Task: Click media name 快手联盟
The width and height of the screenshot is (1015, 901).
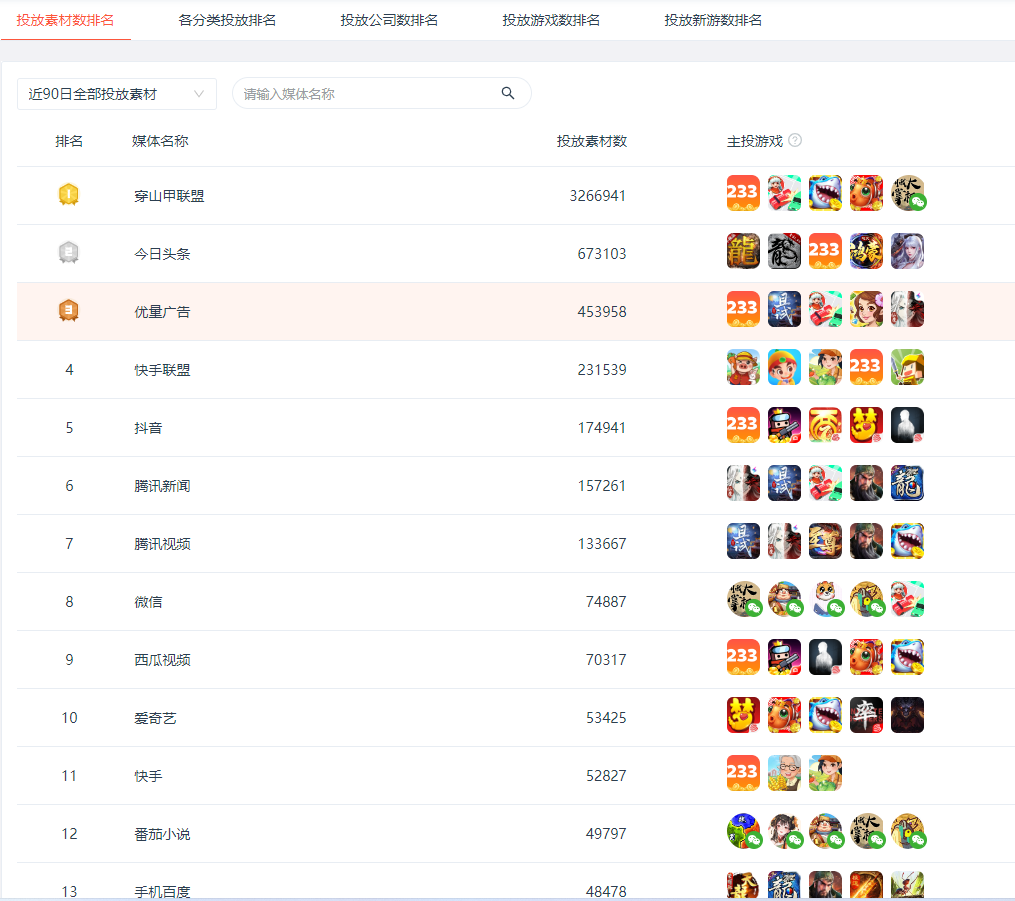Action: tap(162, 370)
